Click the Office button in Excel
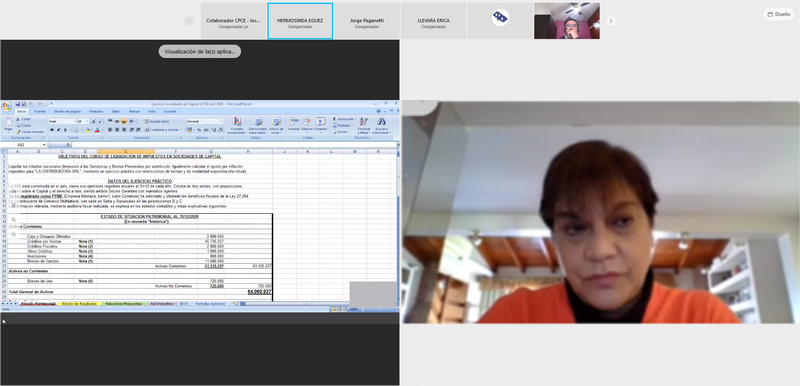 [6, 107]
